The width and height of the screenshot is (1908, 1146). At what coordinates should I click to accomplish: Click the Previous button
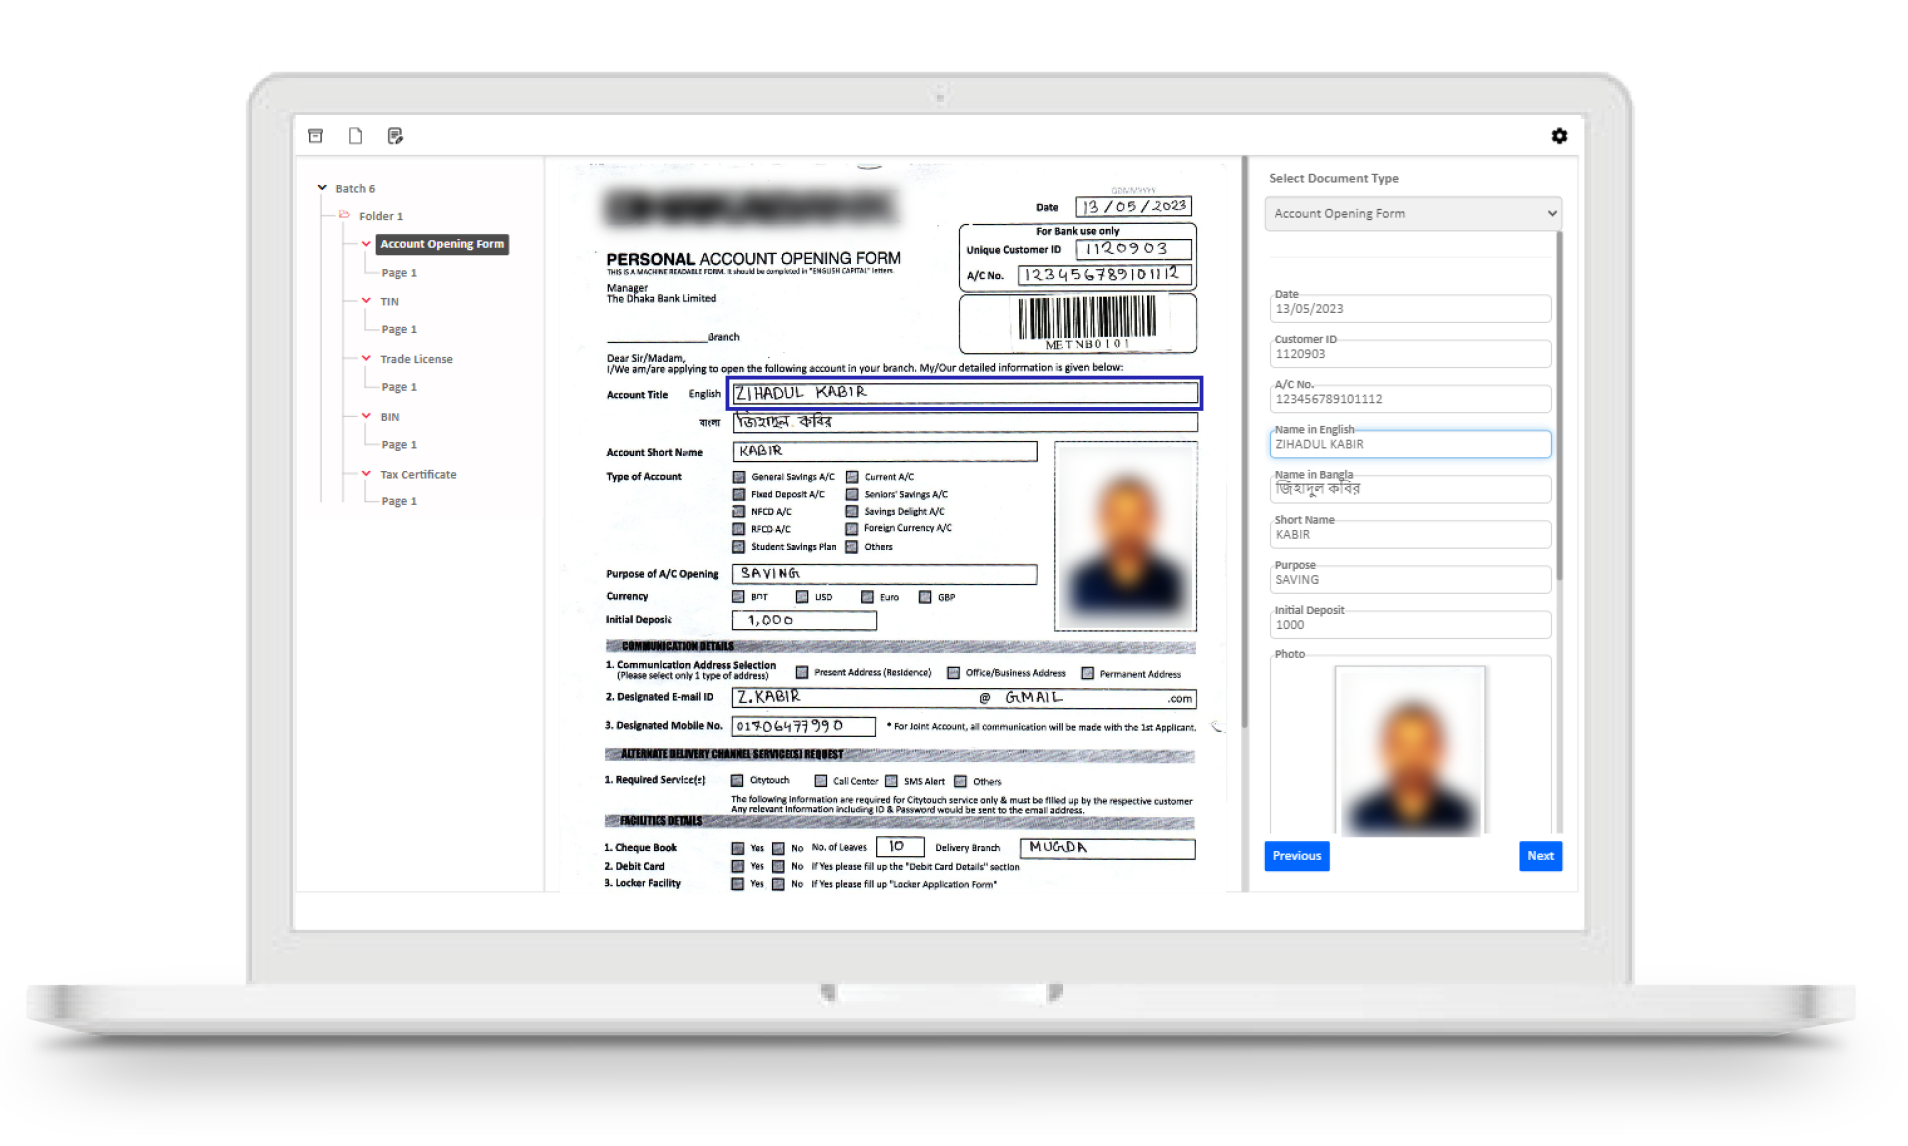click(1296, 856)
